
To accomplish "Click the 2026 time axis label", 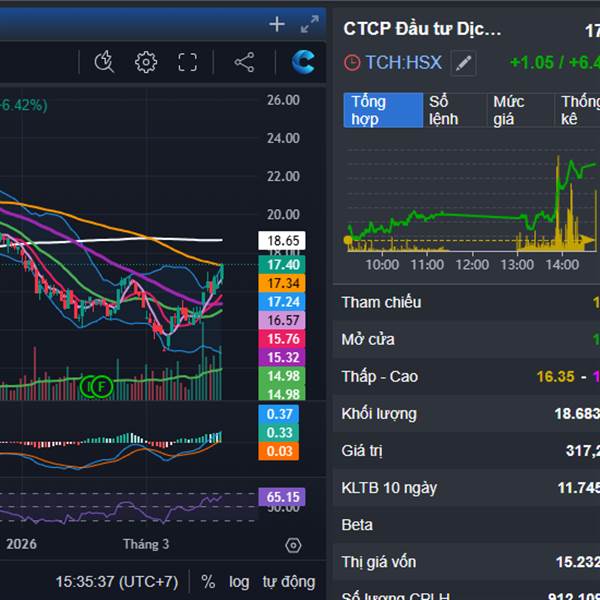I will point(21,544).
